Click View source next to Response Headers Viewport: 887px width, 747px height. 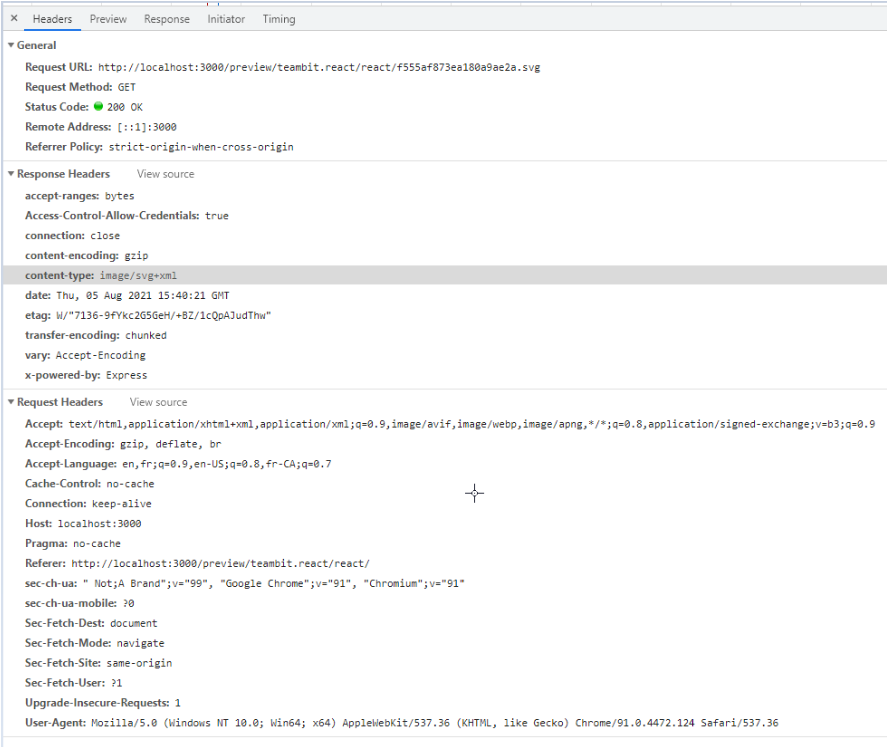pos(164,174)
